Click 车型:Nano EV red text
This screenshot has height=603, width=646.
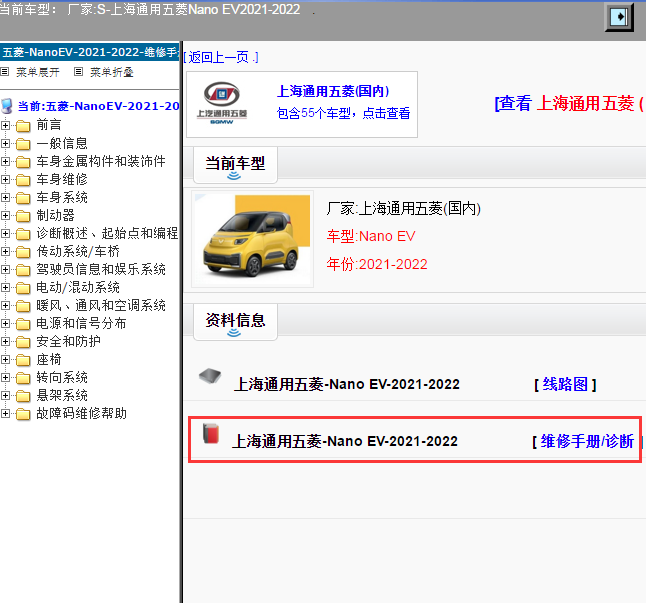371,236
